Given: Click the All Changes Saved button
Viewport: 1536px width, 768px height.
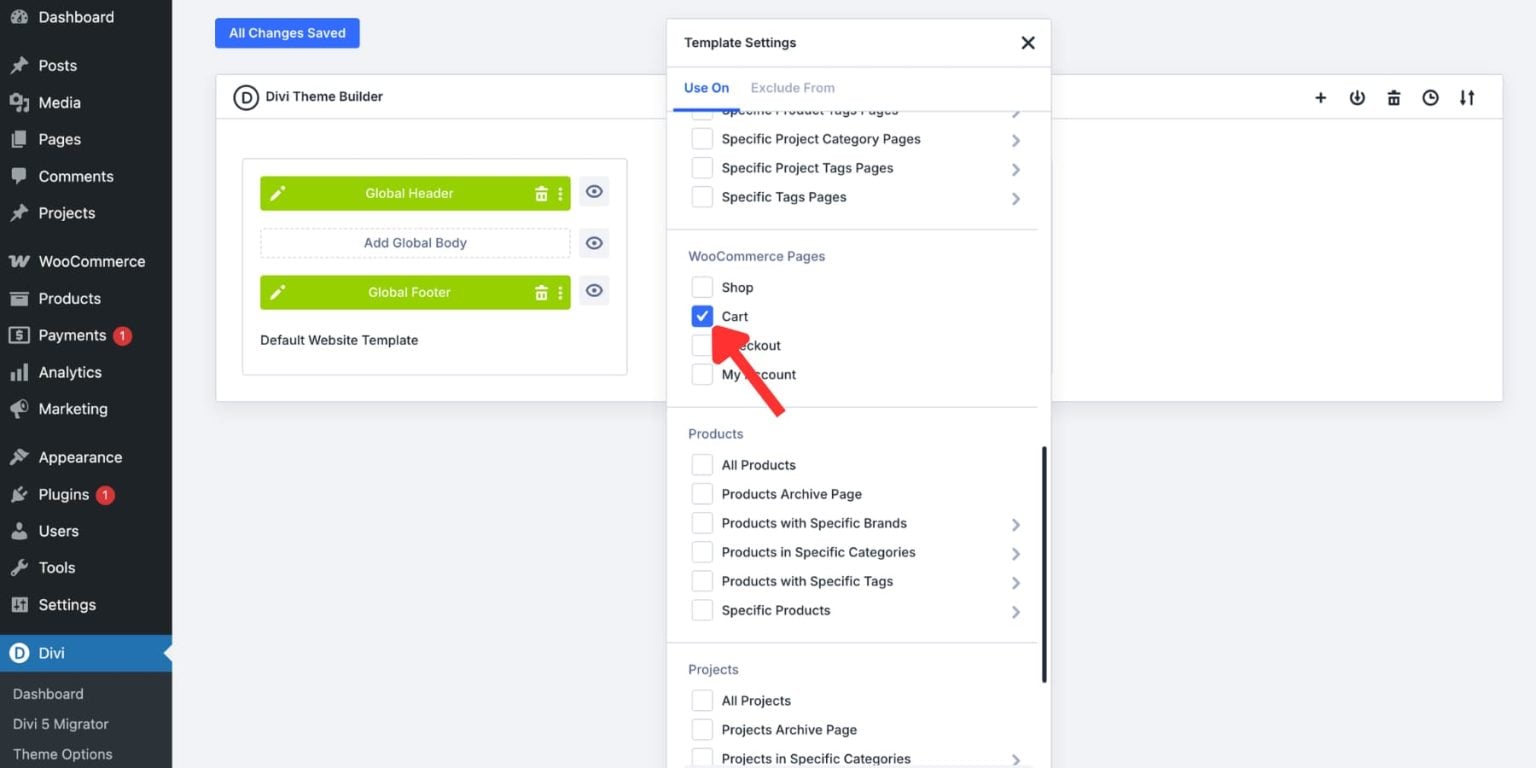Looking at the screenshot, I should pyautogui.click(x=287, y=33).
